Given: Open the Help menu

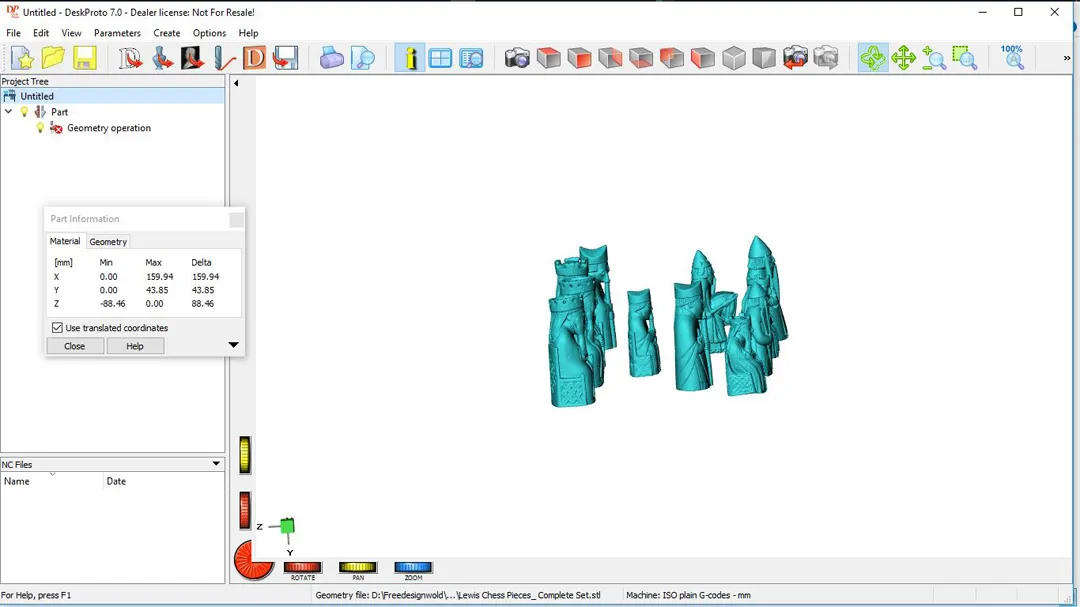Looking at the screenshot, I should click(248, 33).
